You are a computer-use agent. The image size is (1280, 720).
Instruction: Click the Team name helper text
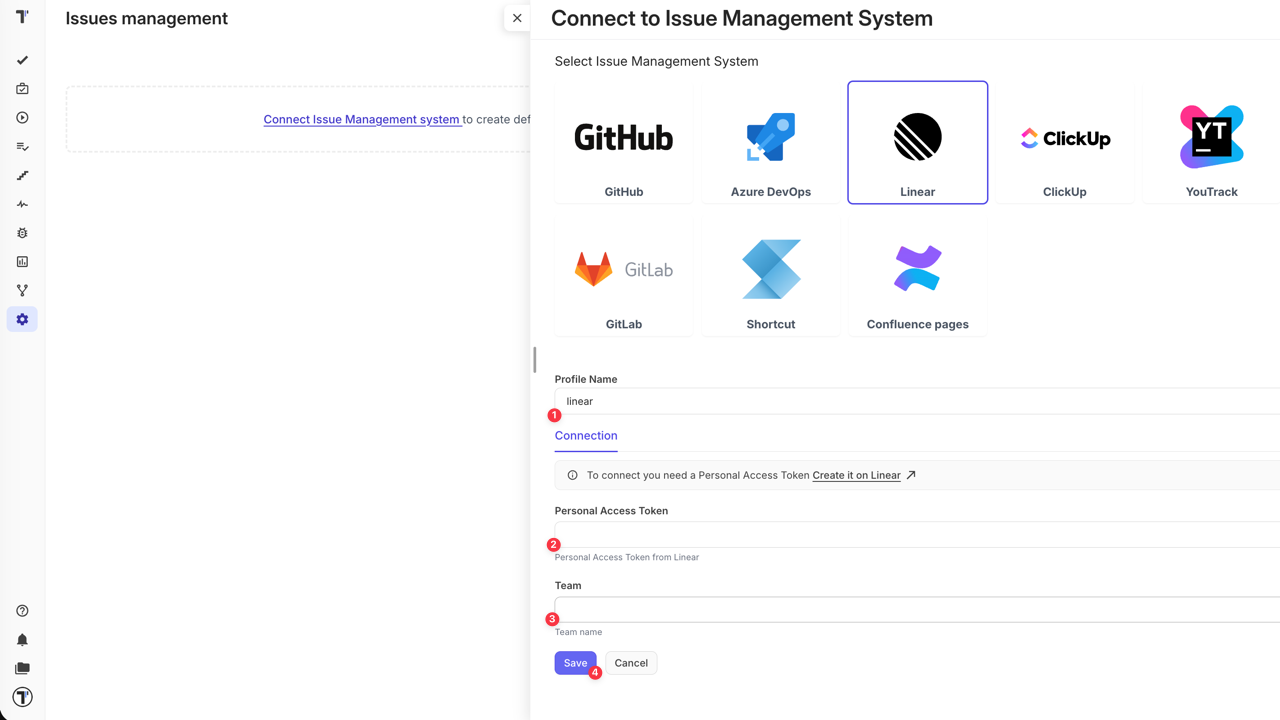[x=579, y=632]
